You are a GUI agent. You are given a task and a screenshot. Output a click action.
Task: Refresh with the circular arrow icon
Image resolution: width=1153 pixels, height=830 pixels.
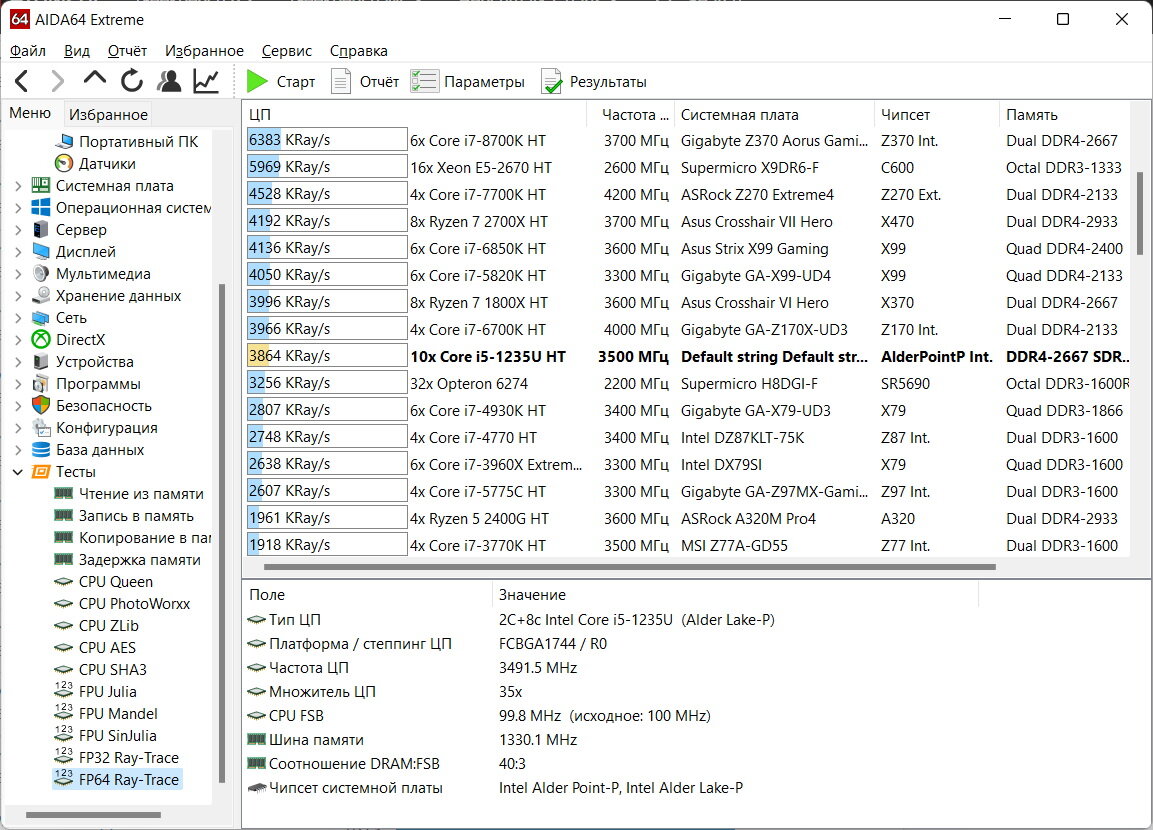click(x=132, y=81)
